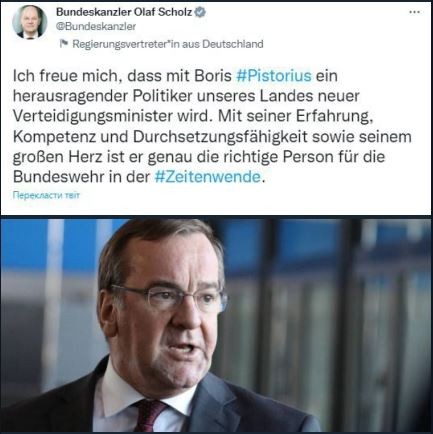Open the three-dot tweet options menu
The image size is (433, 434).
[414, 12]
